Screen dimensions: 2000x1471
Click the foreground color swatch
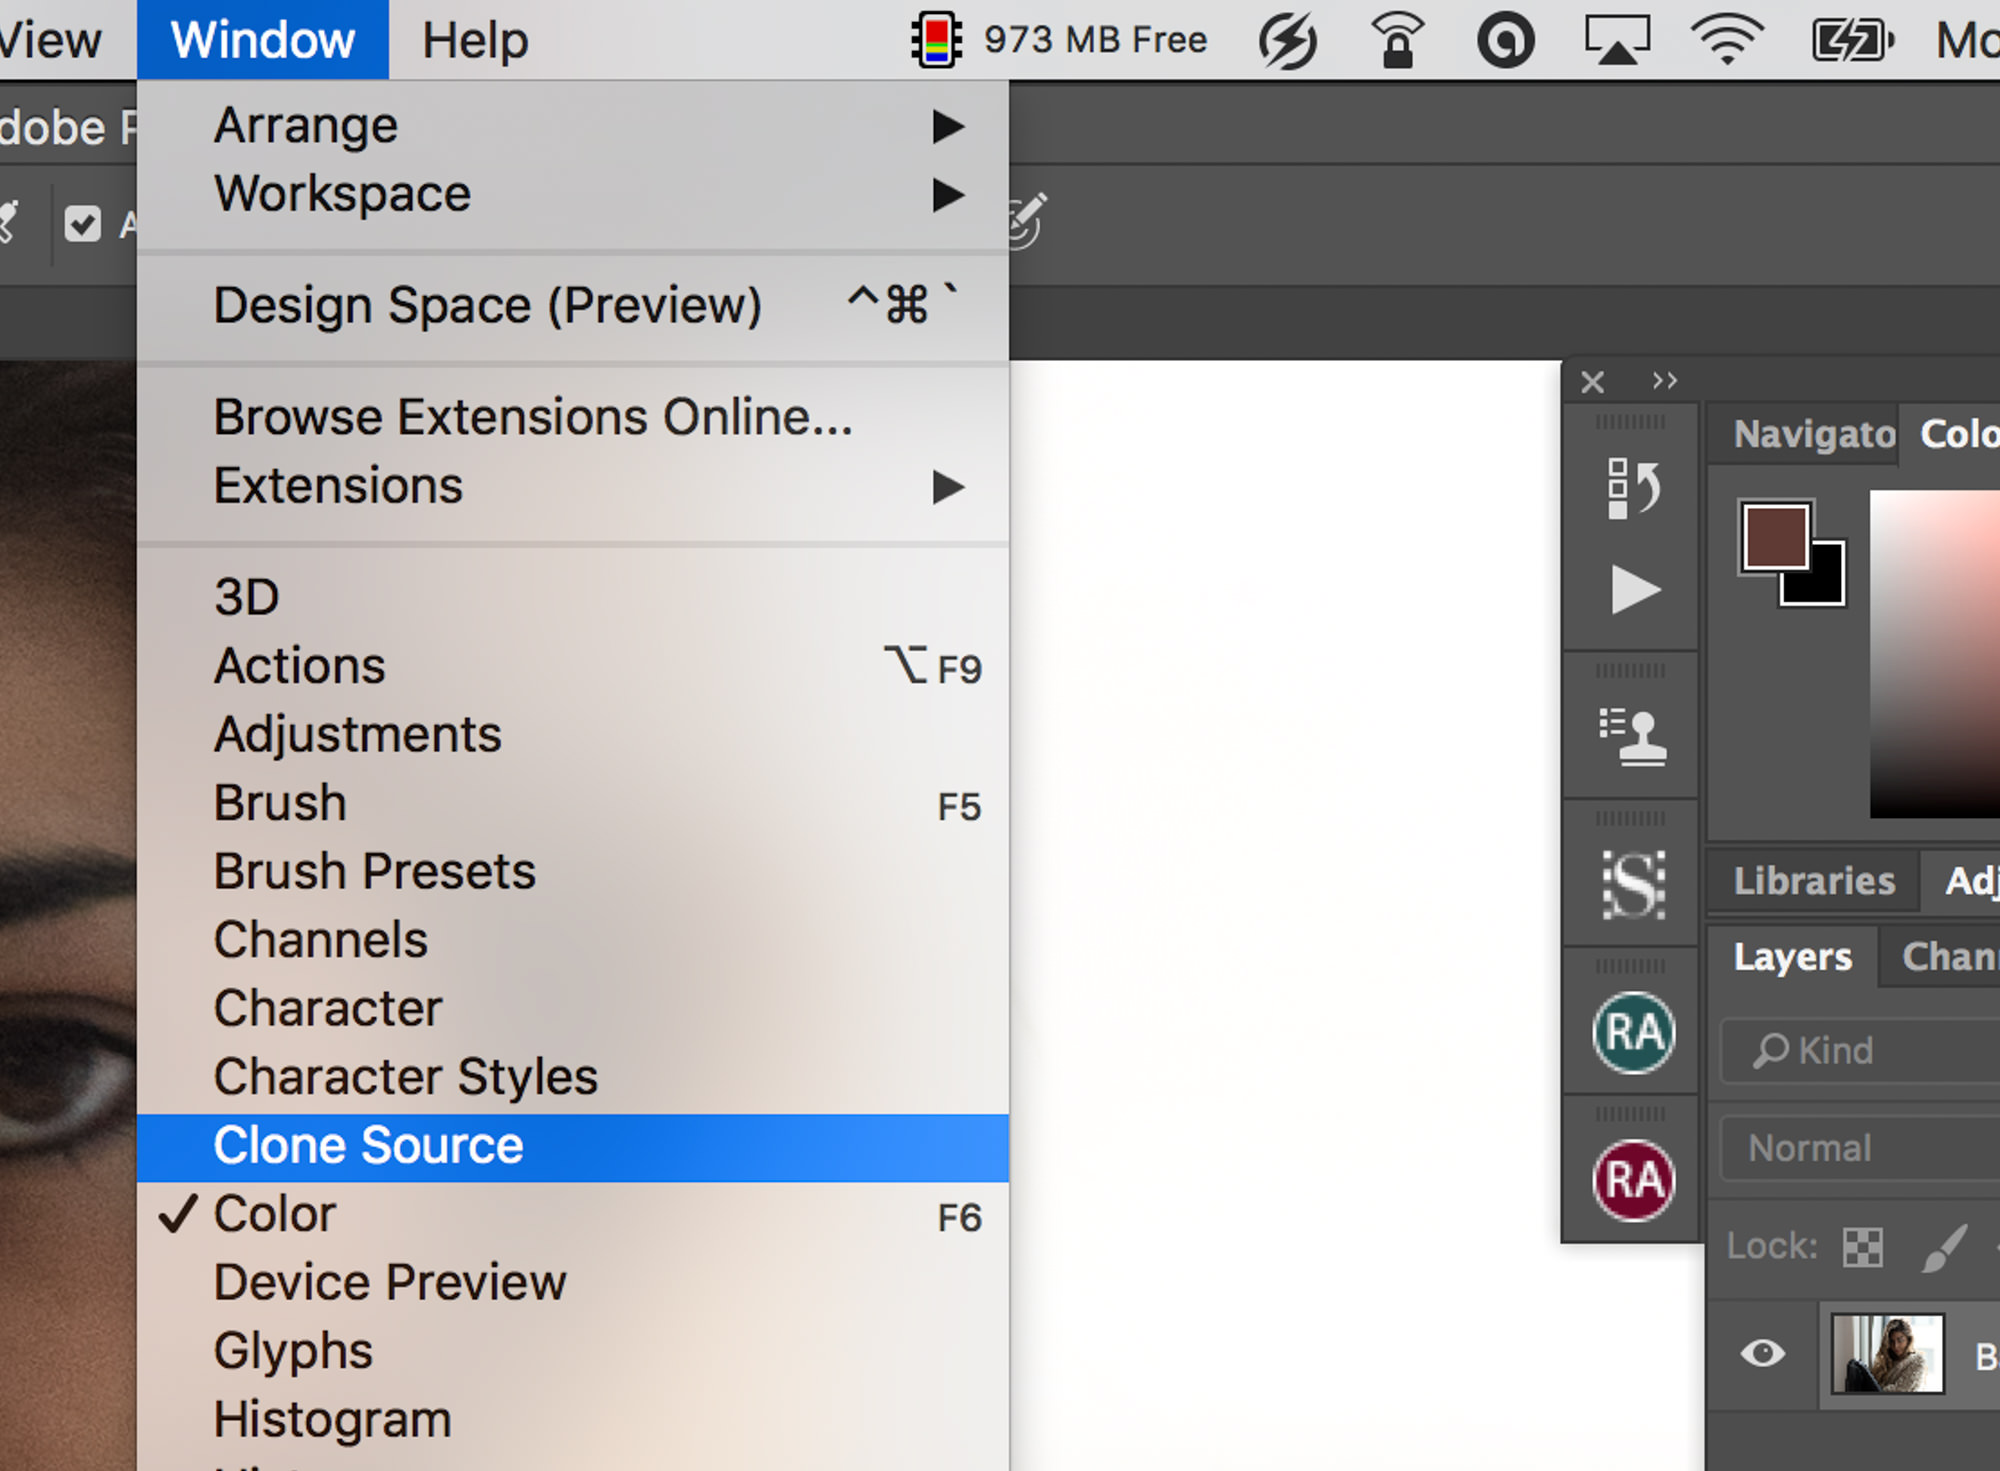tap(1775, 537)
